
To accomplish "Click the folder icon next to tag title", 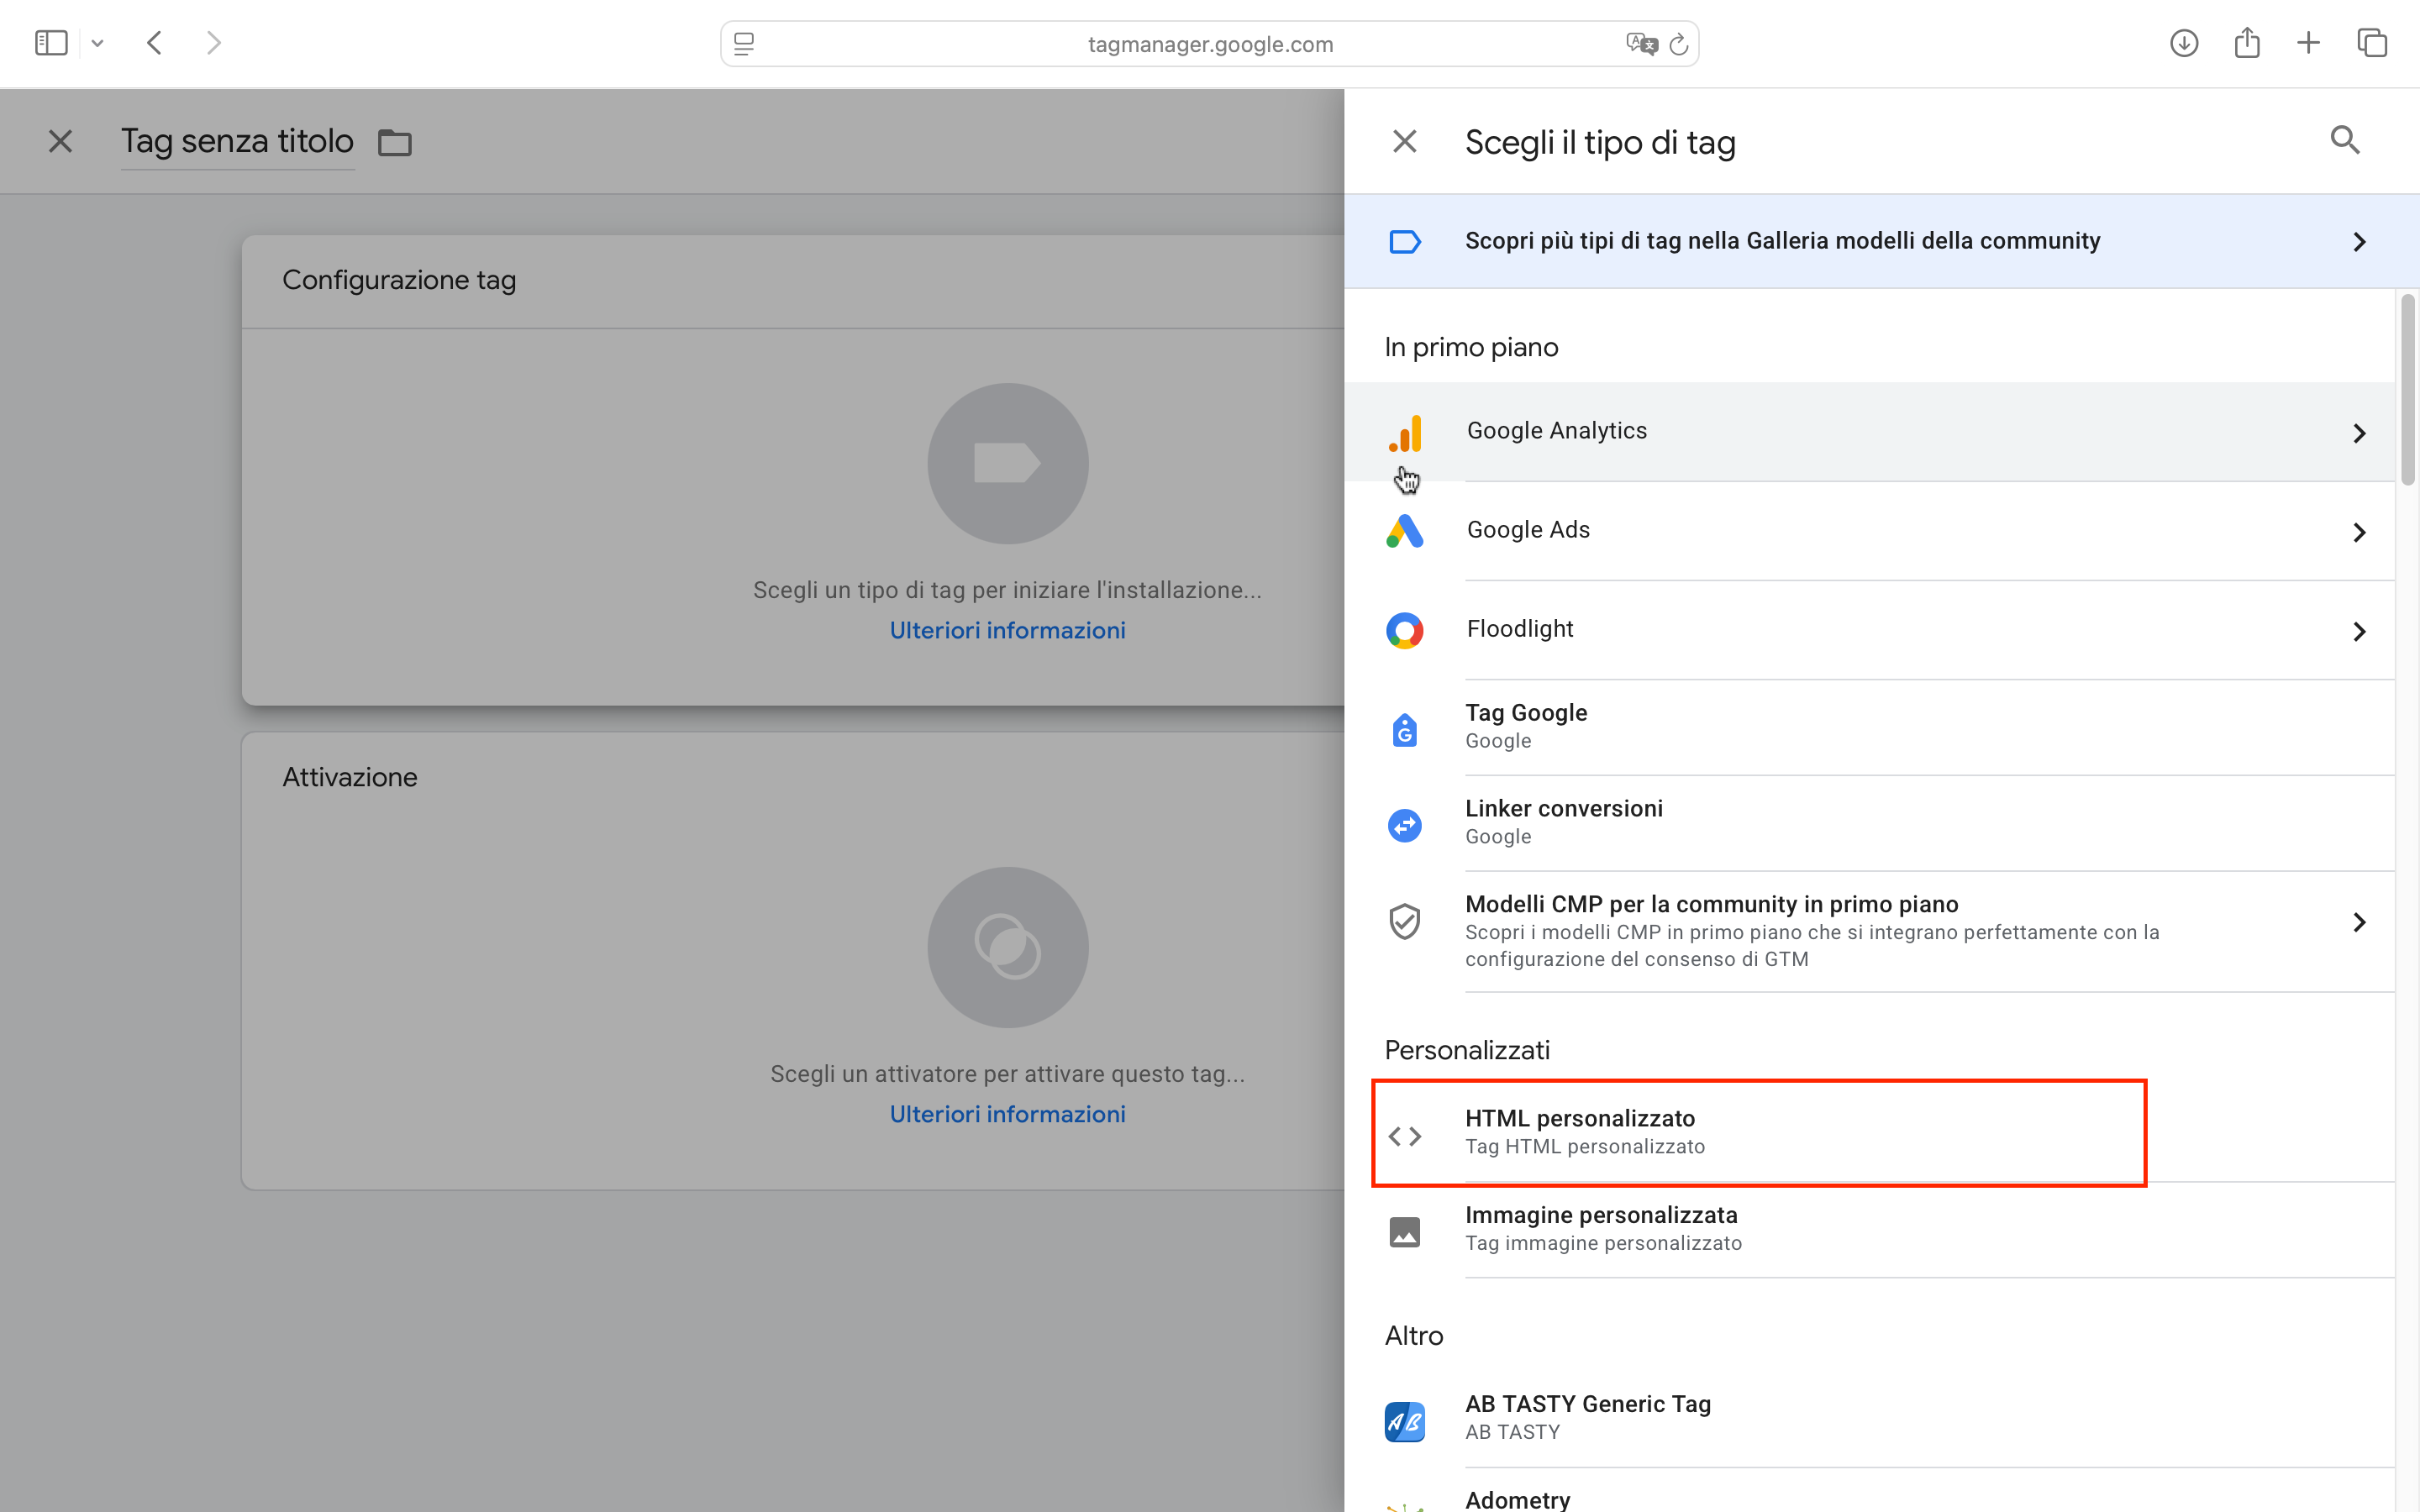I will pyautogui.click(x=395, y=143).
